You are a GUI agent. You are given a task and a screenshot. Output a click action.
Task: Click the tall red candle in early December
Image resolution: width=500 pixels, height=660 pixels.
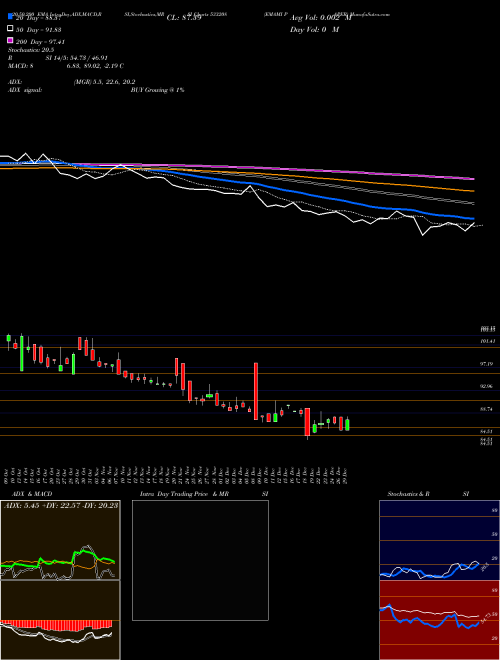[x=256, y=391]
